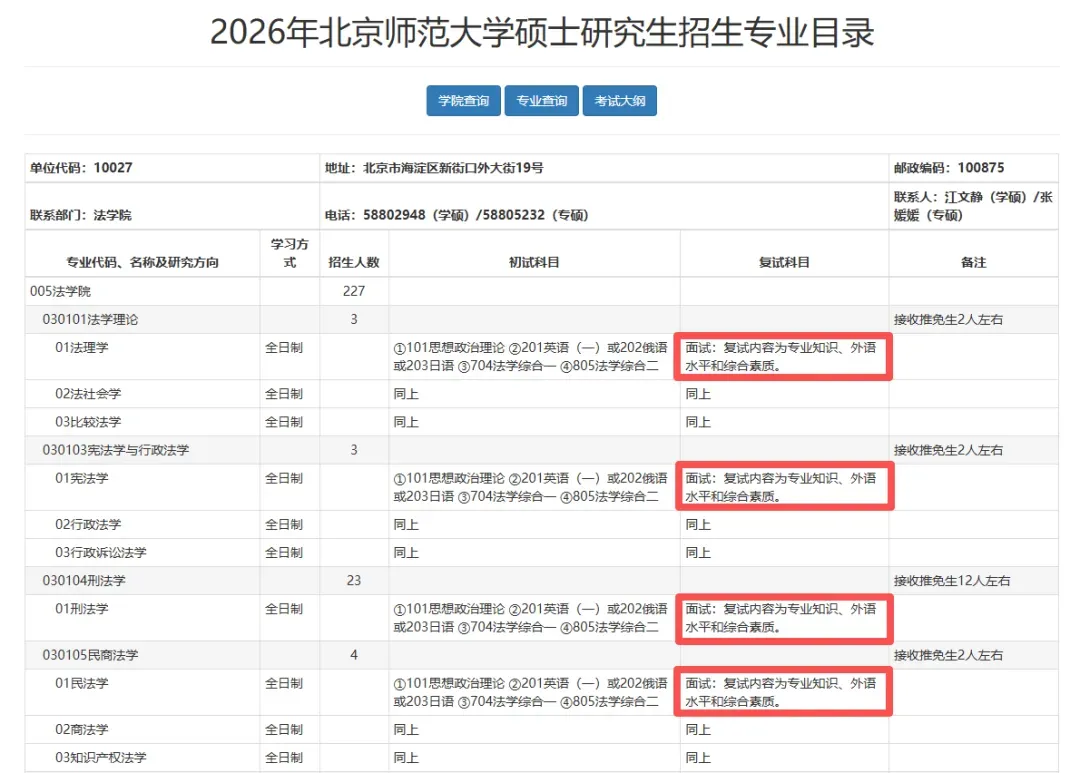Select 邮政编码: 100875 text

click(x=949, y=167)
